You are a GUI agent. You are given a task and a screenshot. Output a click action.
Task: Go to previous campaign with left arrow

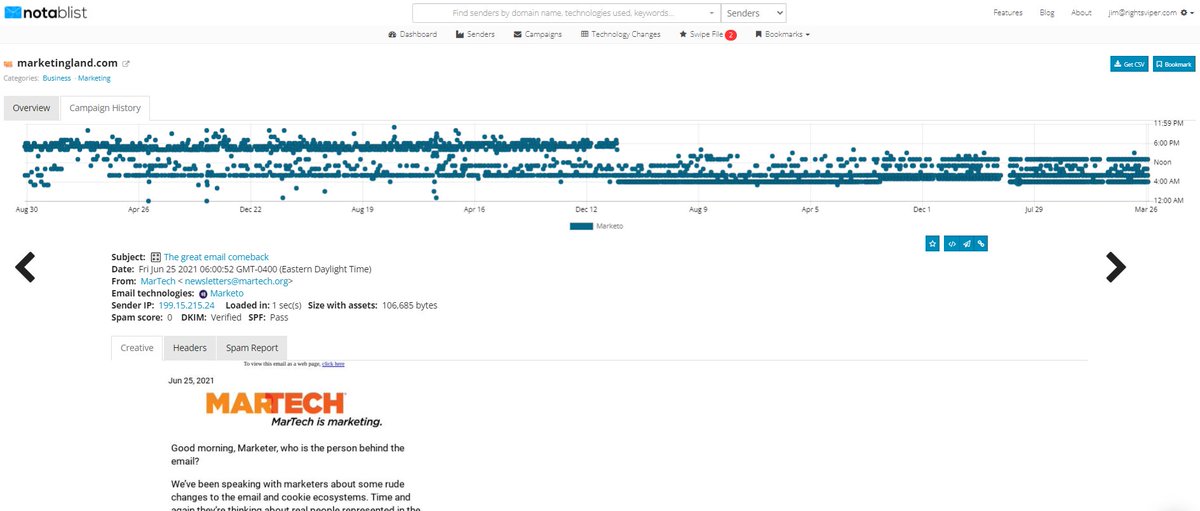(25, 266)
